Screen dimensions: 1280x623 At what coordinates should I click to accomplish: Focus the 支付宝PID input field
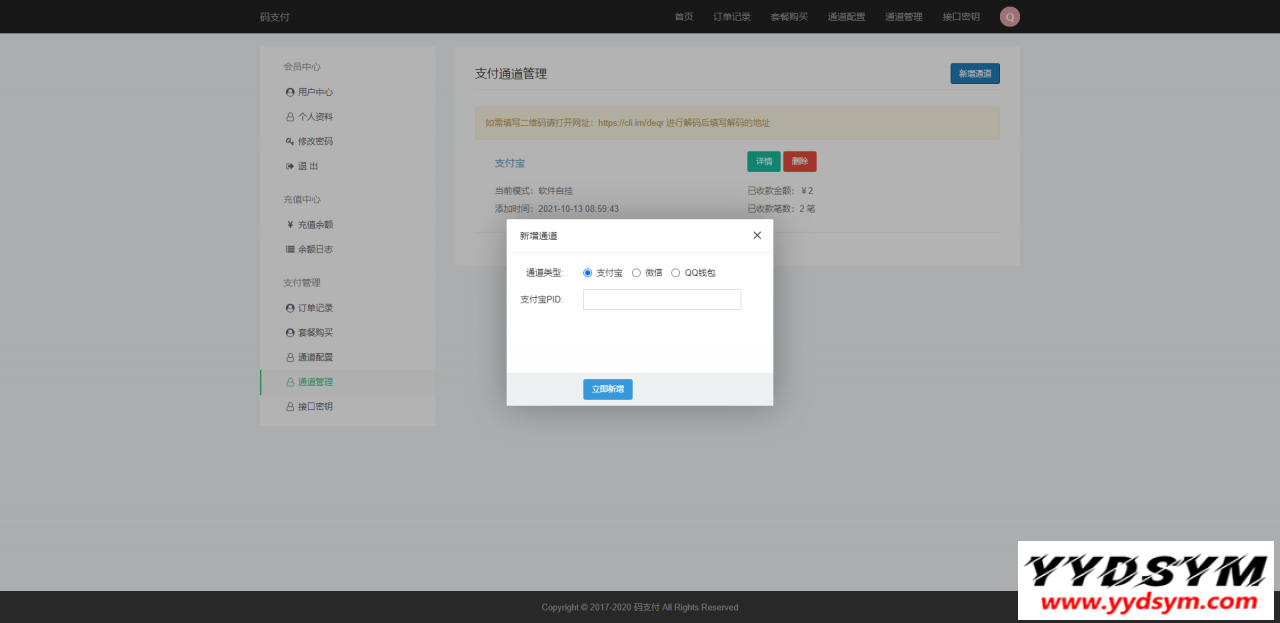662,300
